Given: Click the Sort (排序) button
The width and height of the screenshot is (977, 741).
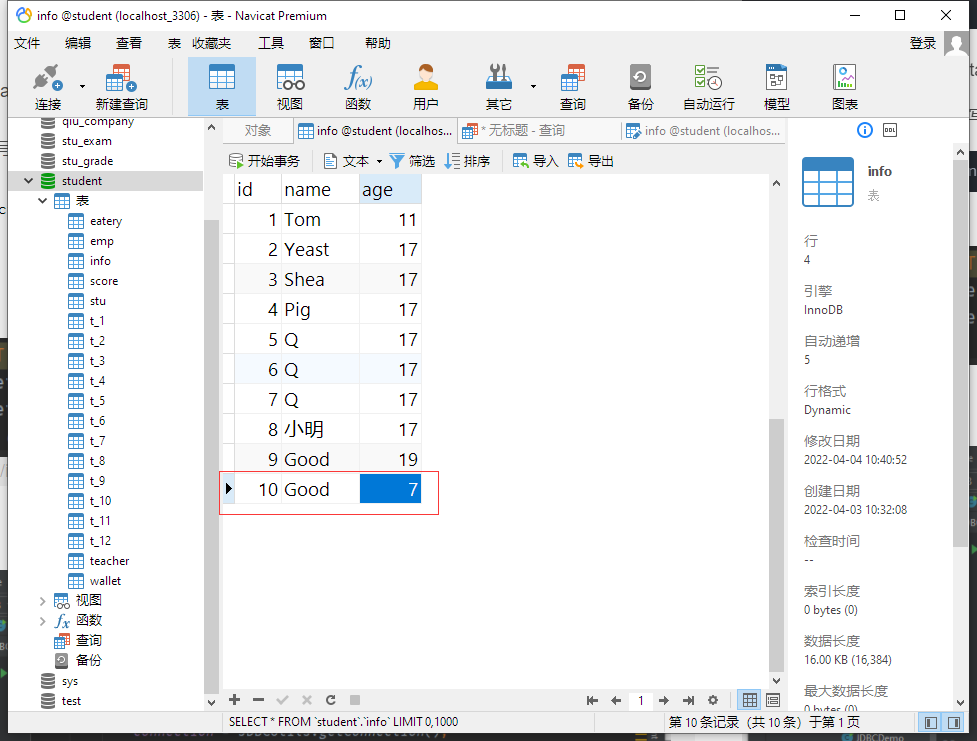Looking at the screenshot, I should click(467, 161).
